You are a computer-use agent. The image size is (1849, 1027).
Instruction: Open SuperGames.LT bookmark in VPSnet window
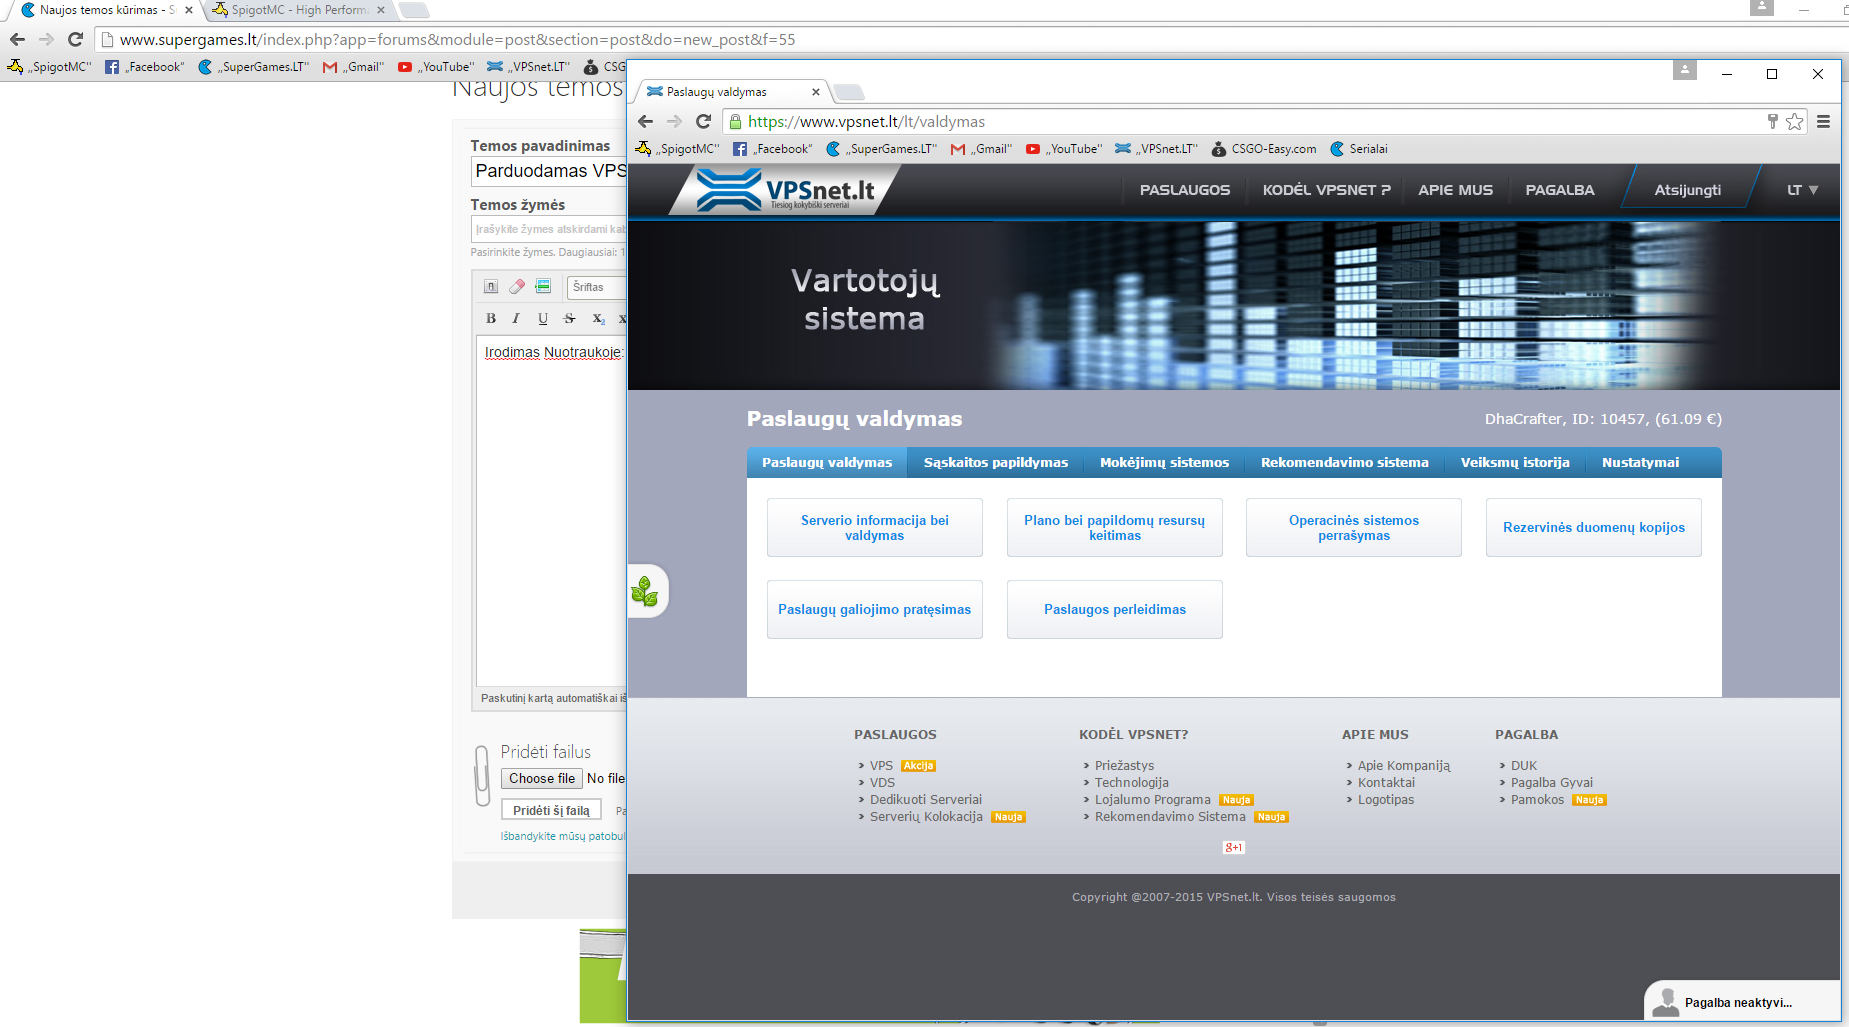coord(881,149)
